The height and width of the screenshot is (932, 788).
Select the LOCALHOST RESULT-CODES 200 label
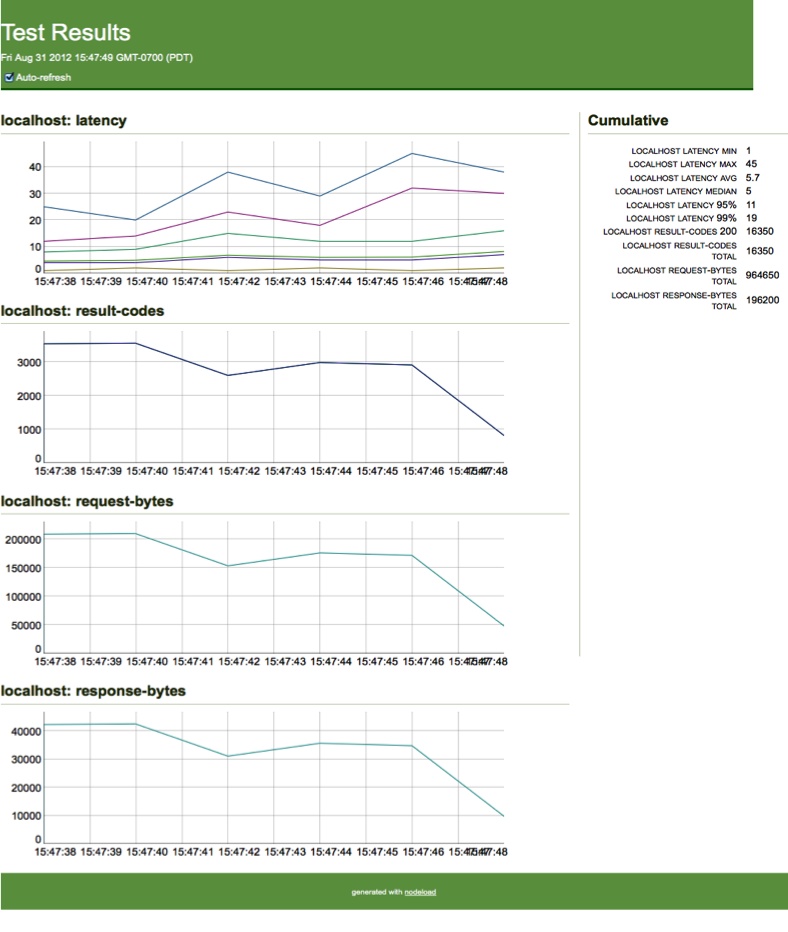tap(670, 231)
